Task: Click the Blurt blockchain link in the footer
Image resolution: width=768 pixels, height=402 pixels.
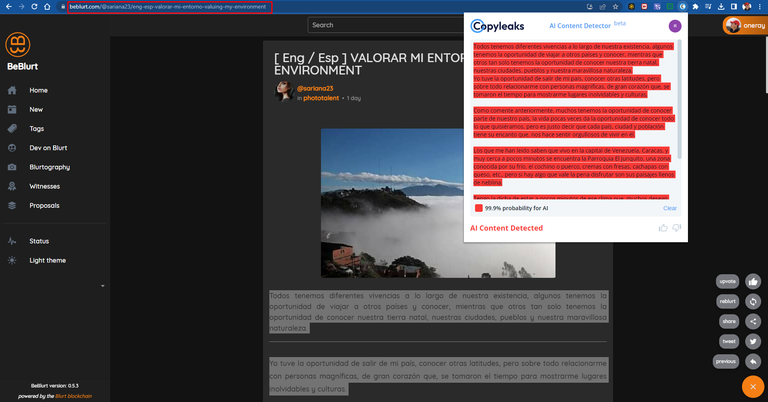Action: click(x=73, y=396)
